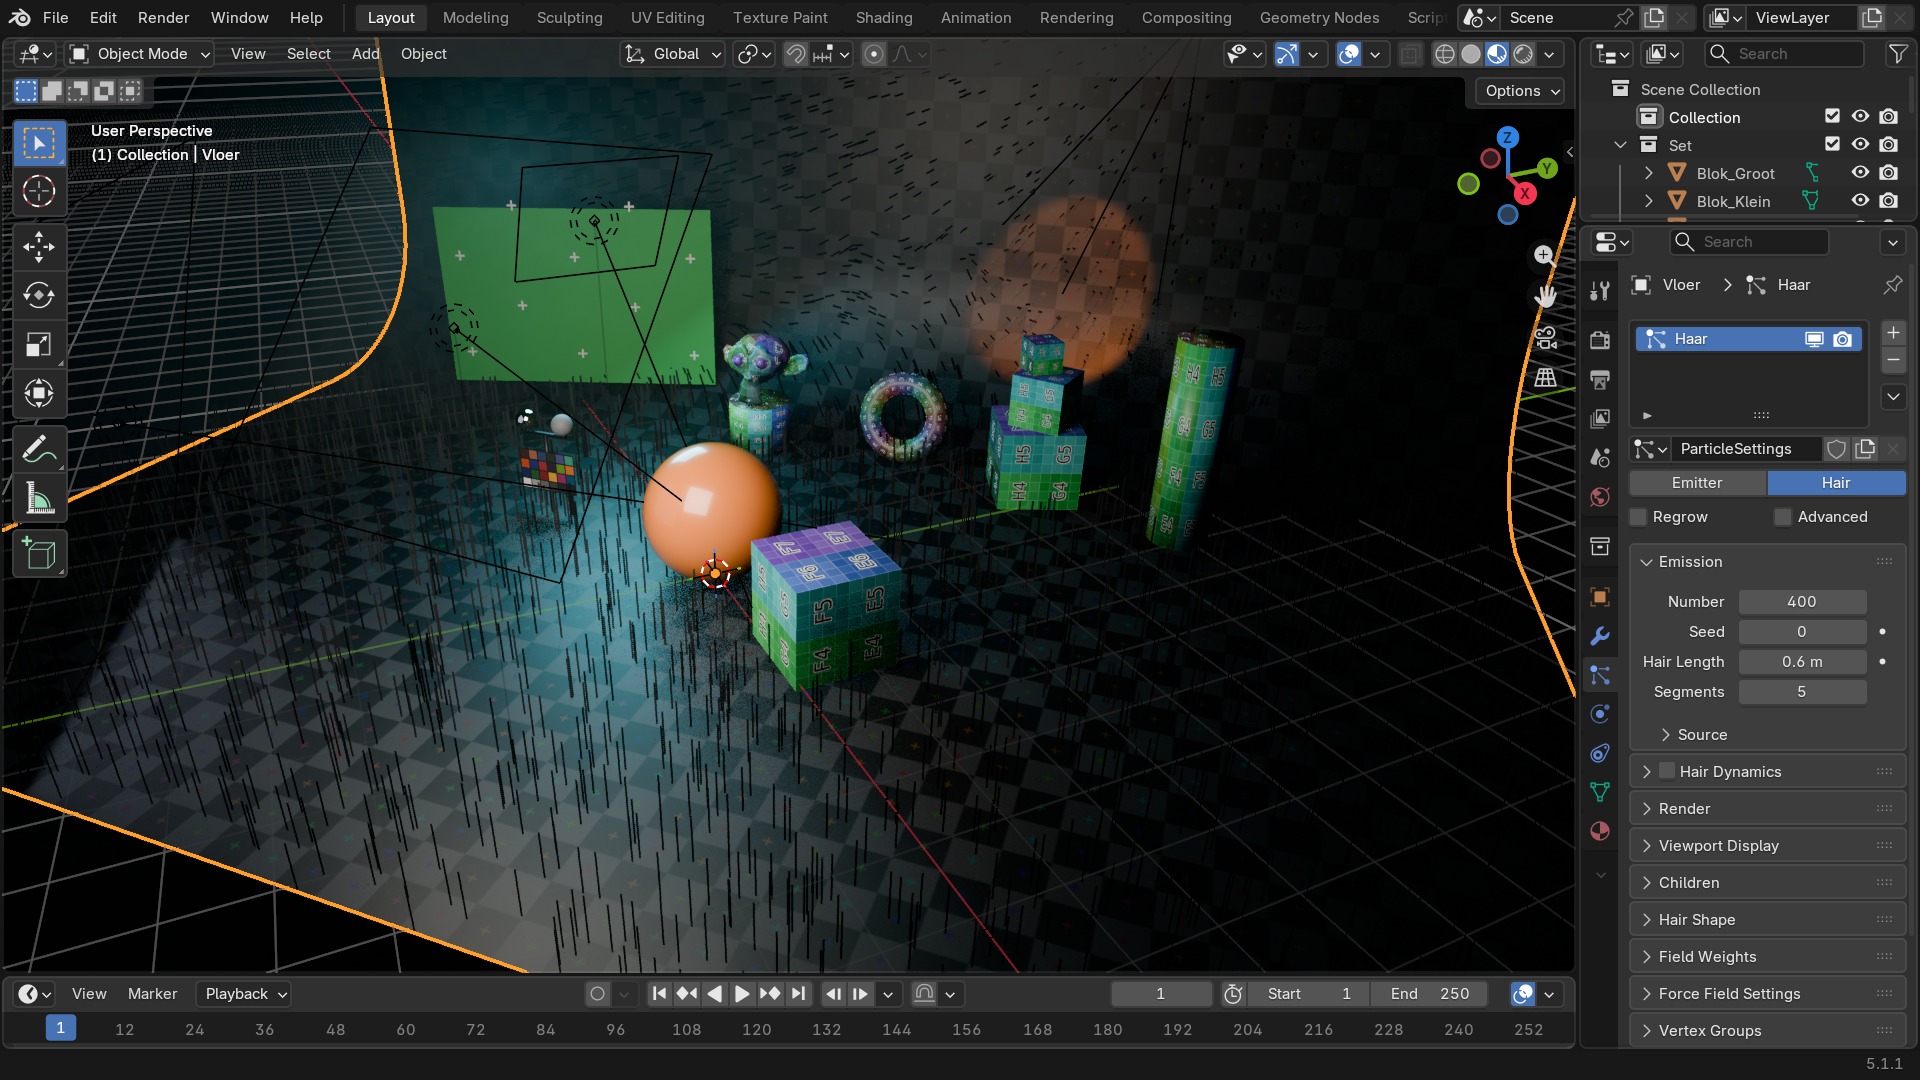
Task: Switch to the Shading workspace tab
Action: click(884, 18)
